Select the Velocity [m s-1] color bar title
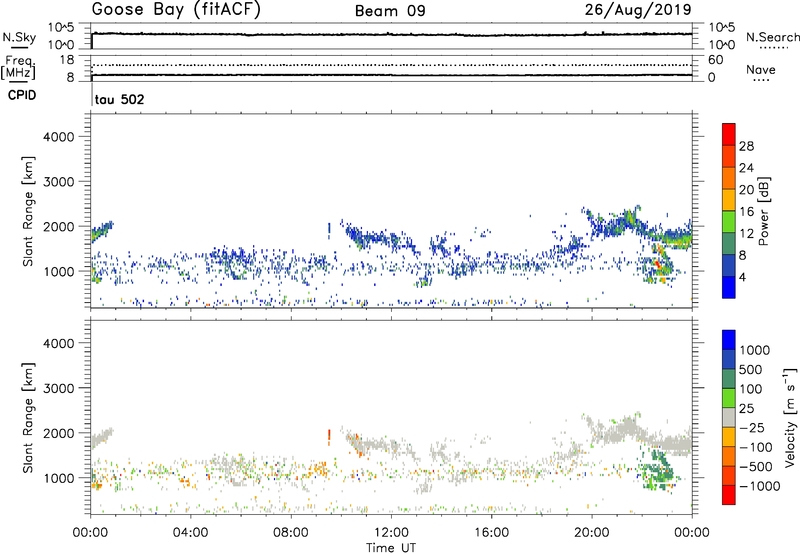The image size is (800, 554). point(790,417)
